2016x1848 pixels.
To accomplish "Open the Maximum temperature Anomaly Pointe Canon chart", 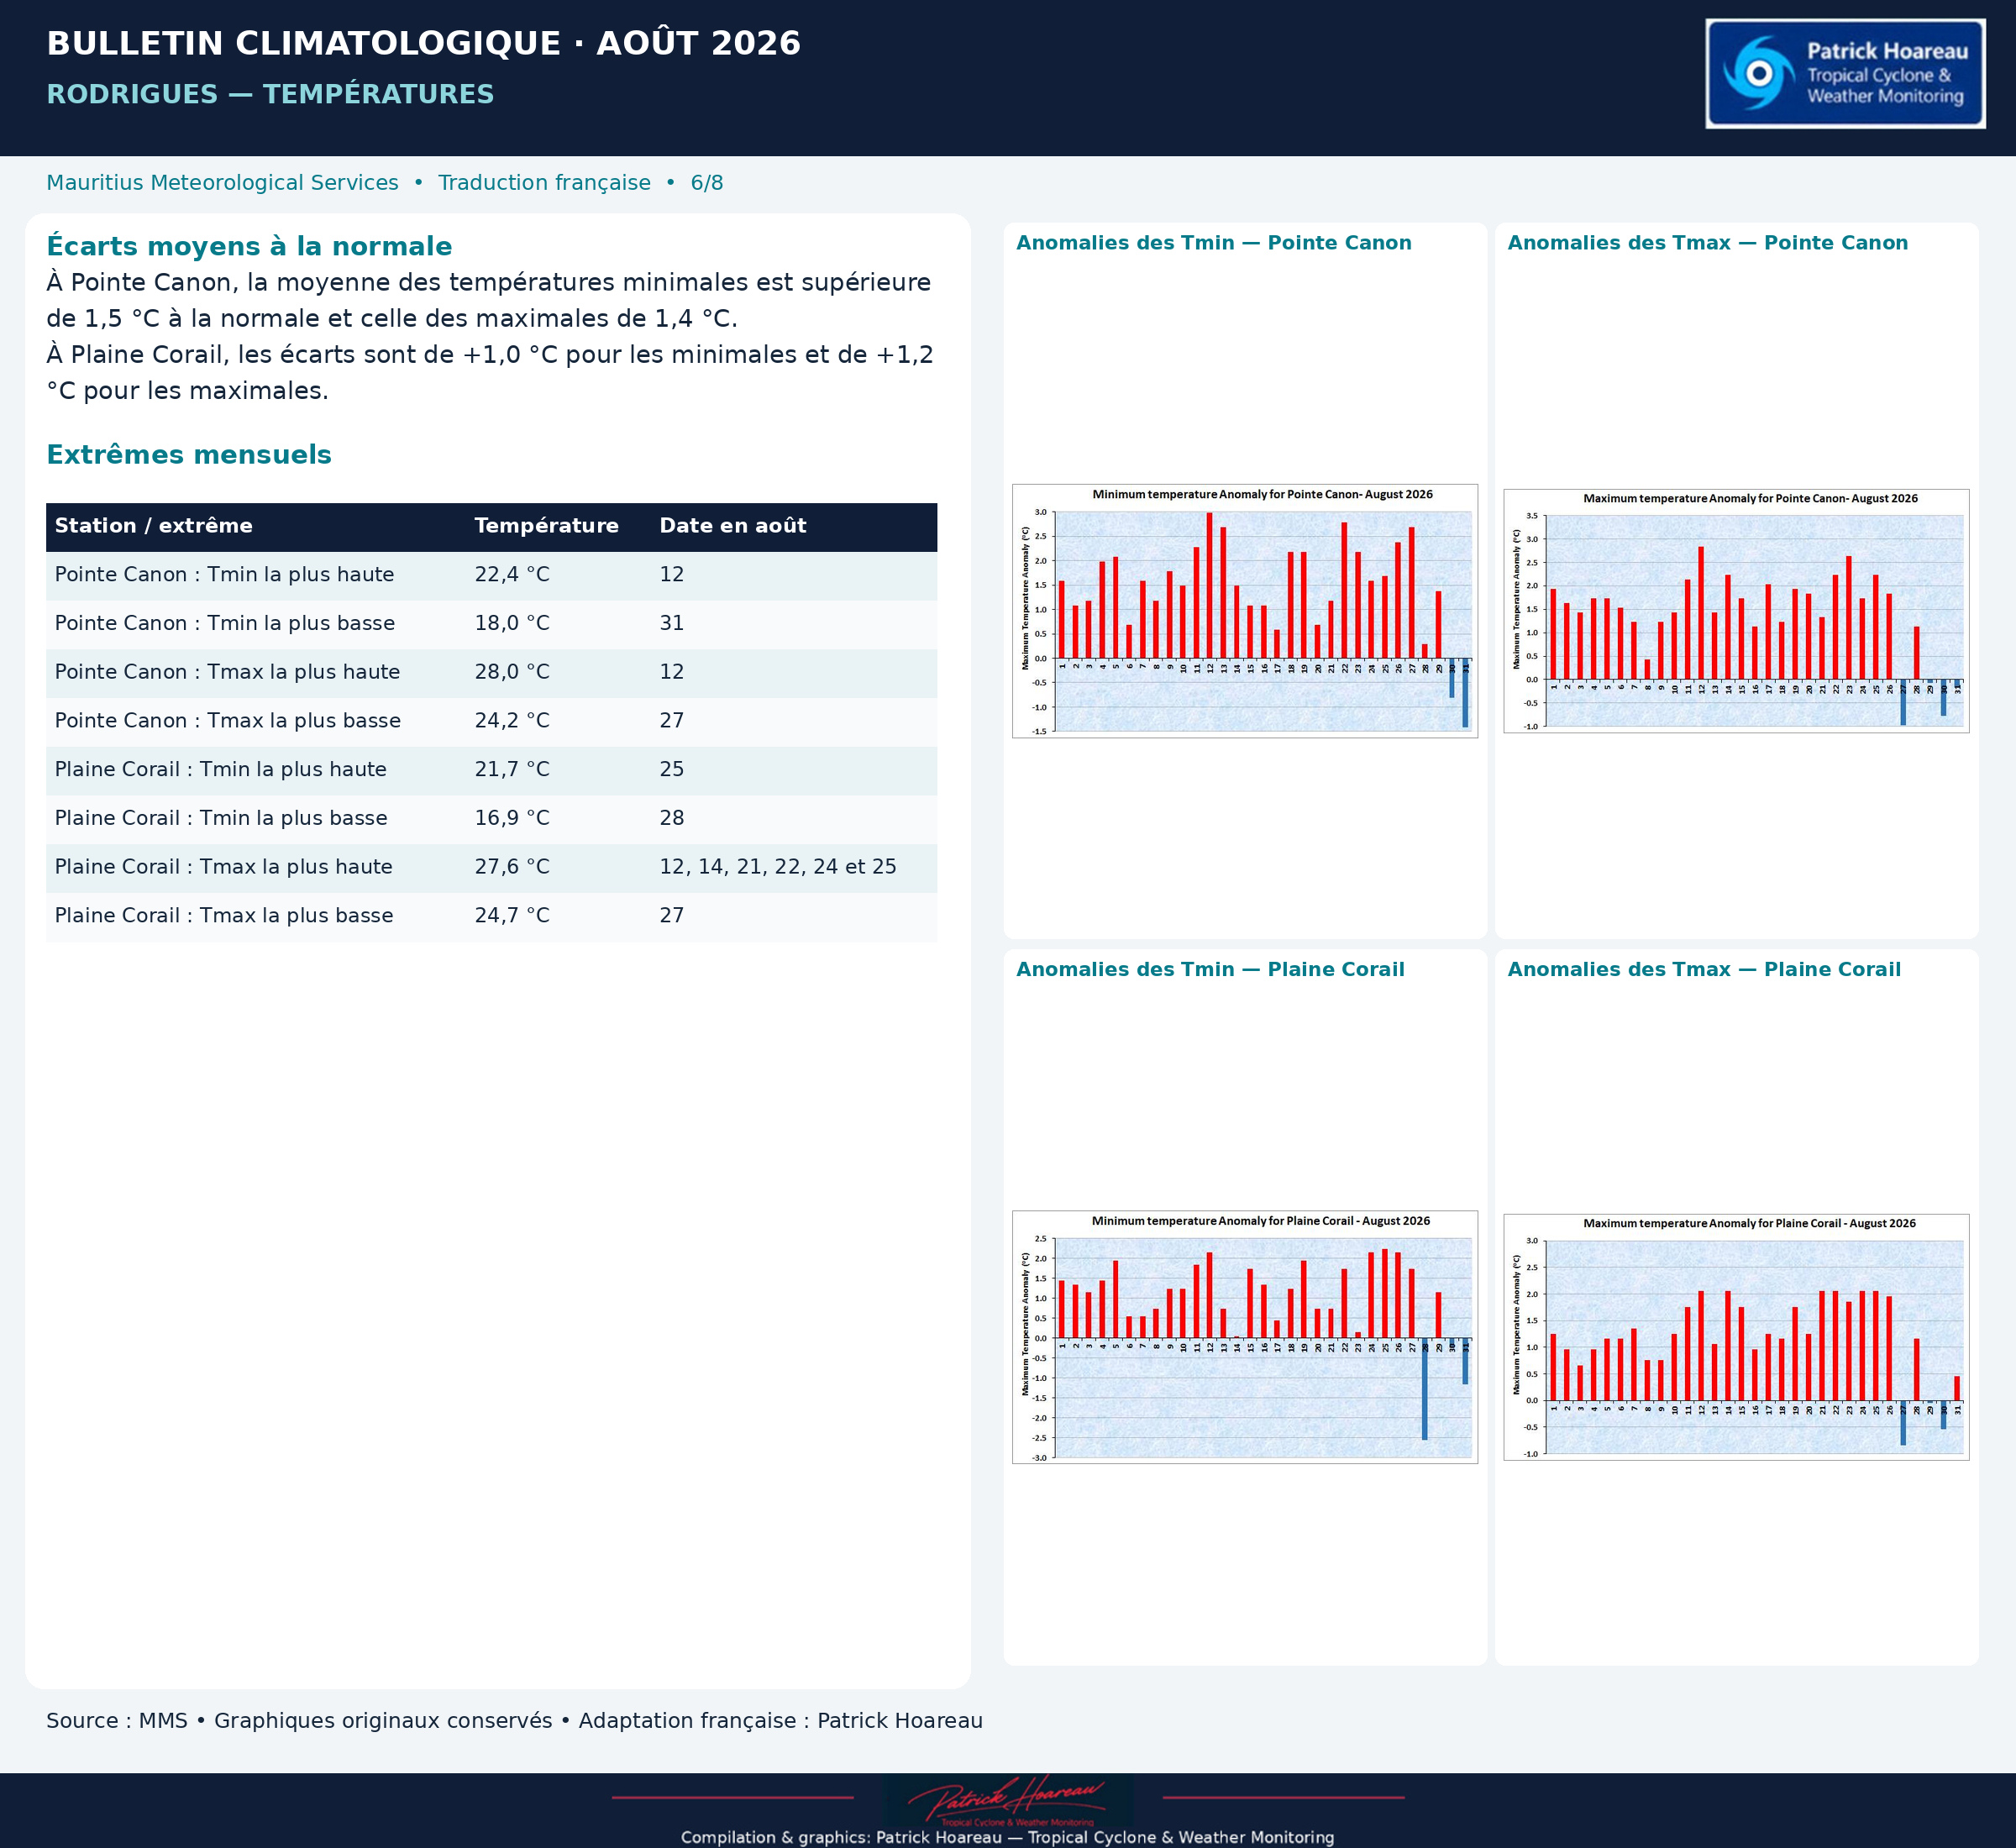I will pos(1736,611).
